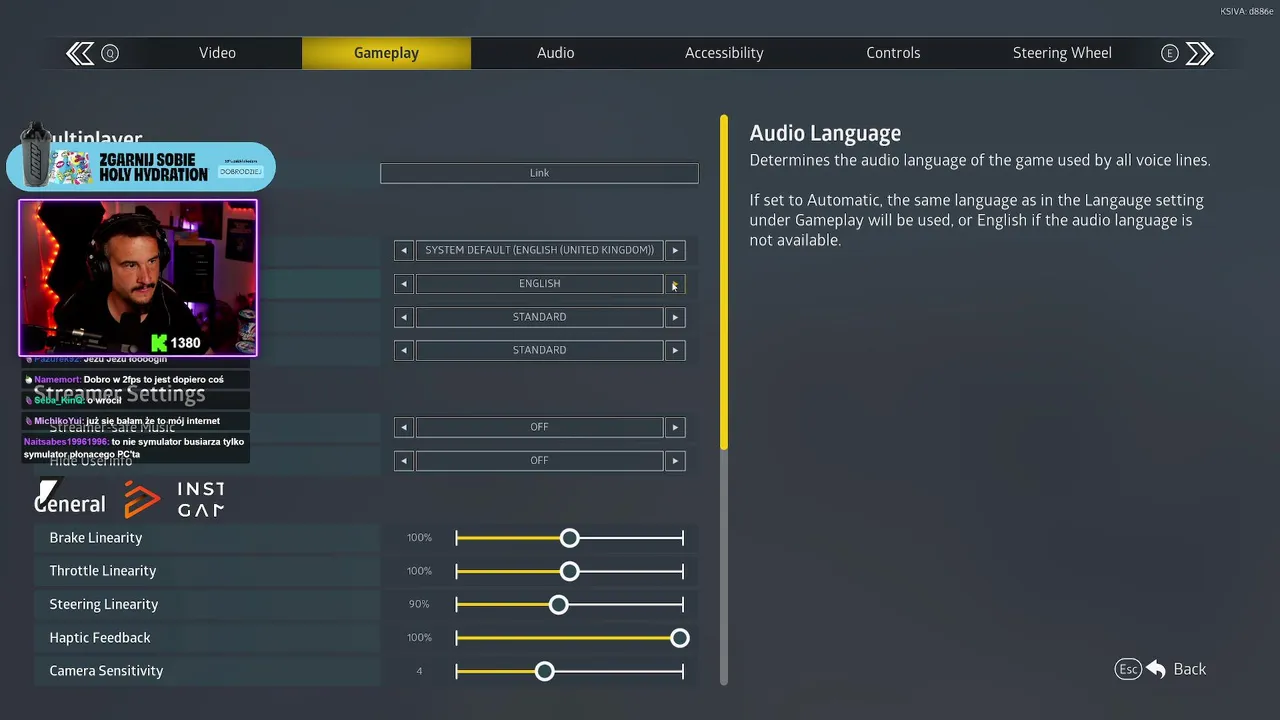
Task: Click the second STANDARD value box
Action: [x=539, y=350]
